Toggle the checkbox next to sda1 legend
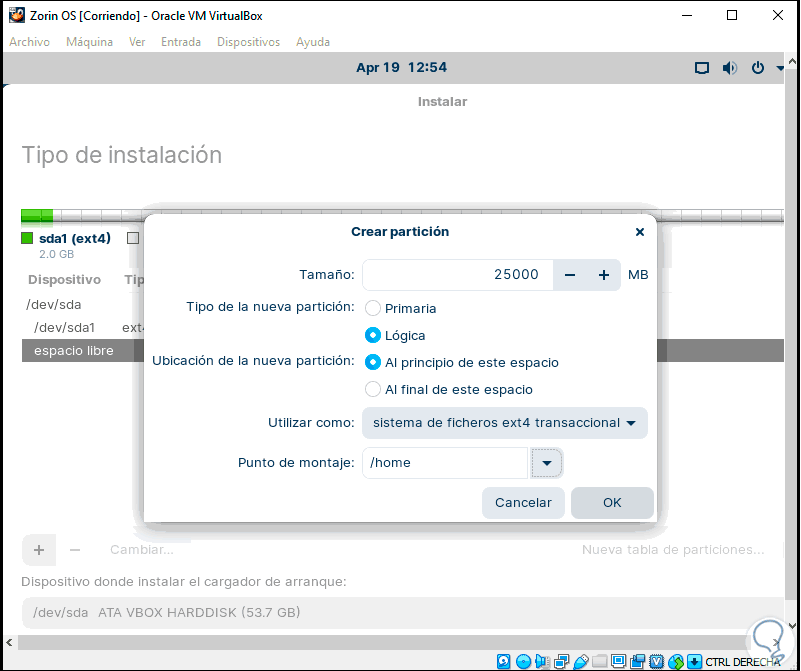This screenshot has width=801, height=671. (x=133, y=238)
